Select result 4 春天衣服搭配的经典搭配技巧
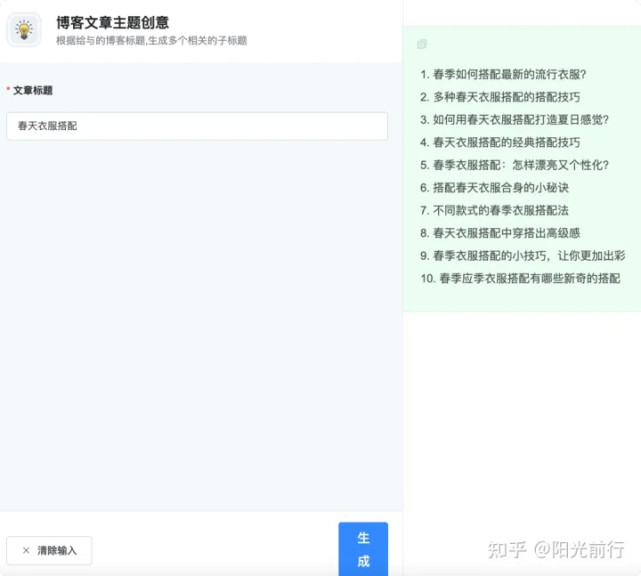Viewport: 641px width, 576px height. pos(500,142)
